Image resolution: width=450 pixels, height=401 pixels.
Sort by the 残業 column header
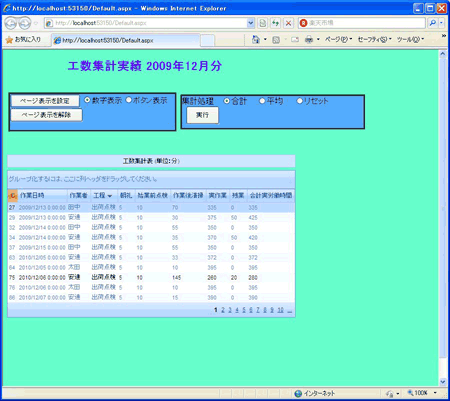click(x=238, y=196)
